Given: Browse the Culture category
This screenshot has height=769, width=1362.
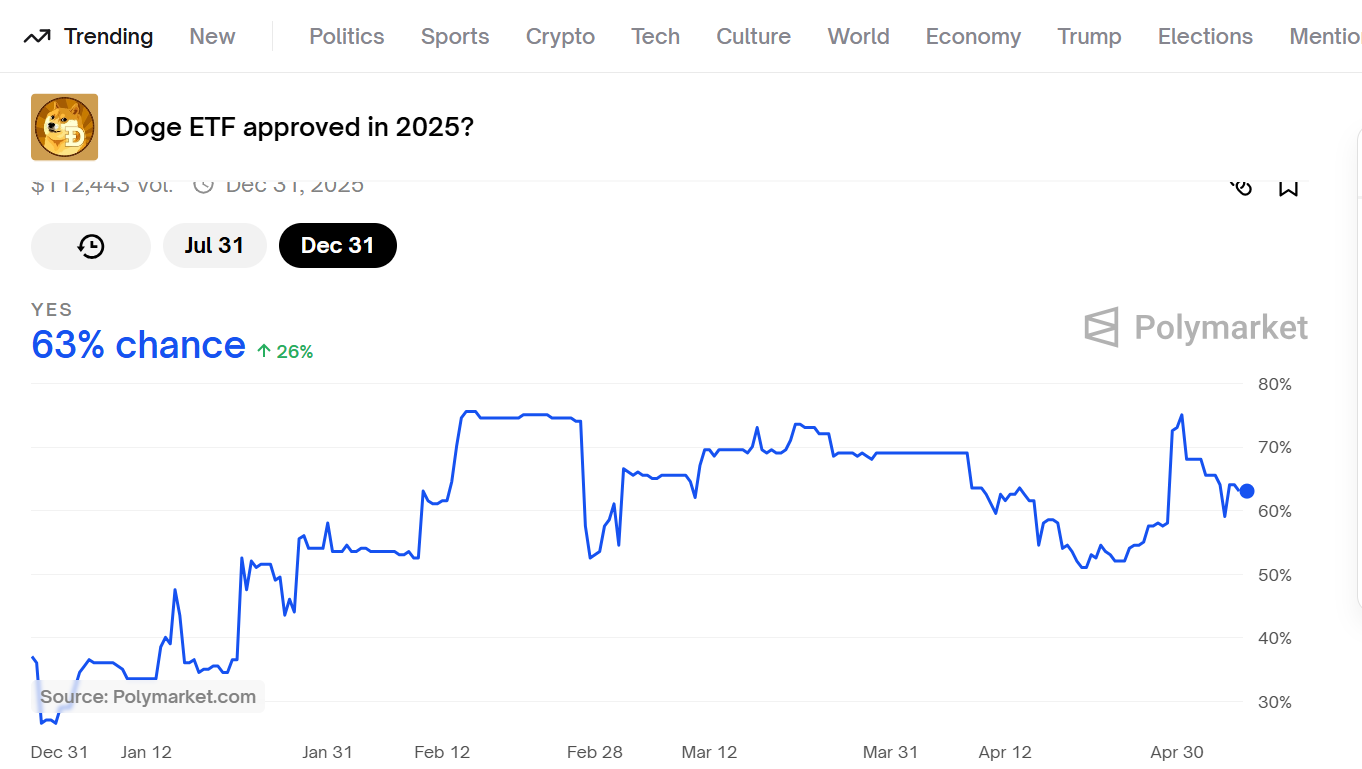Looking at the screenshot, I should 753,37.
